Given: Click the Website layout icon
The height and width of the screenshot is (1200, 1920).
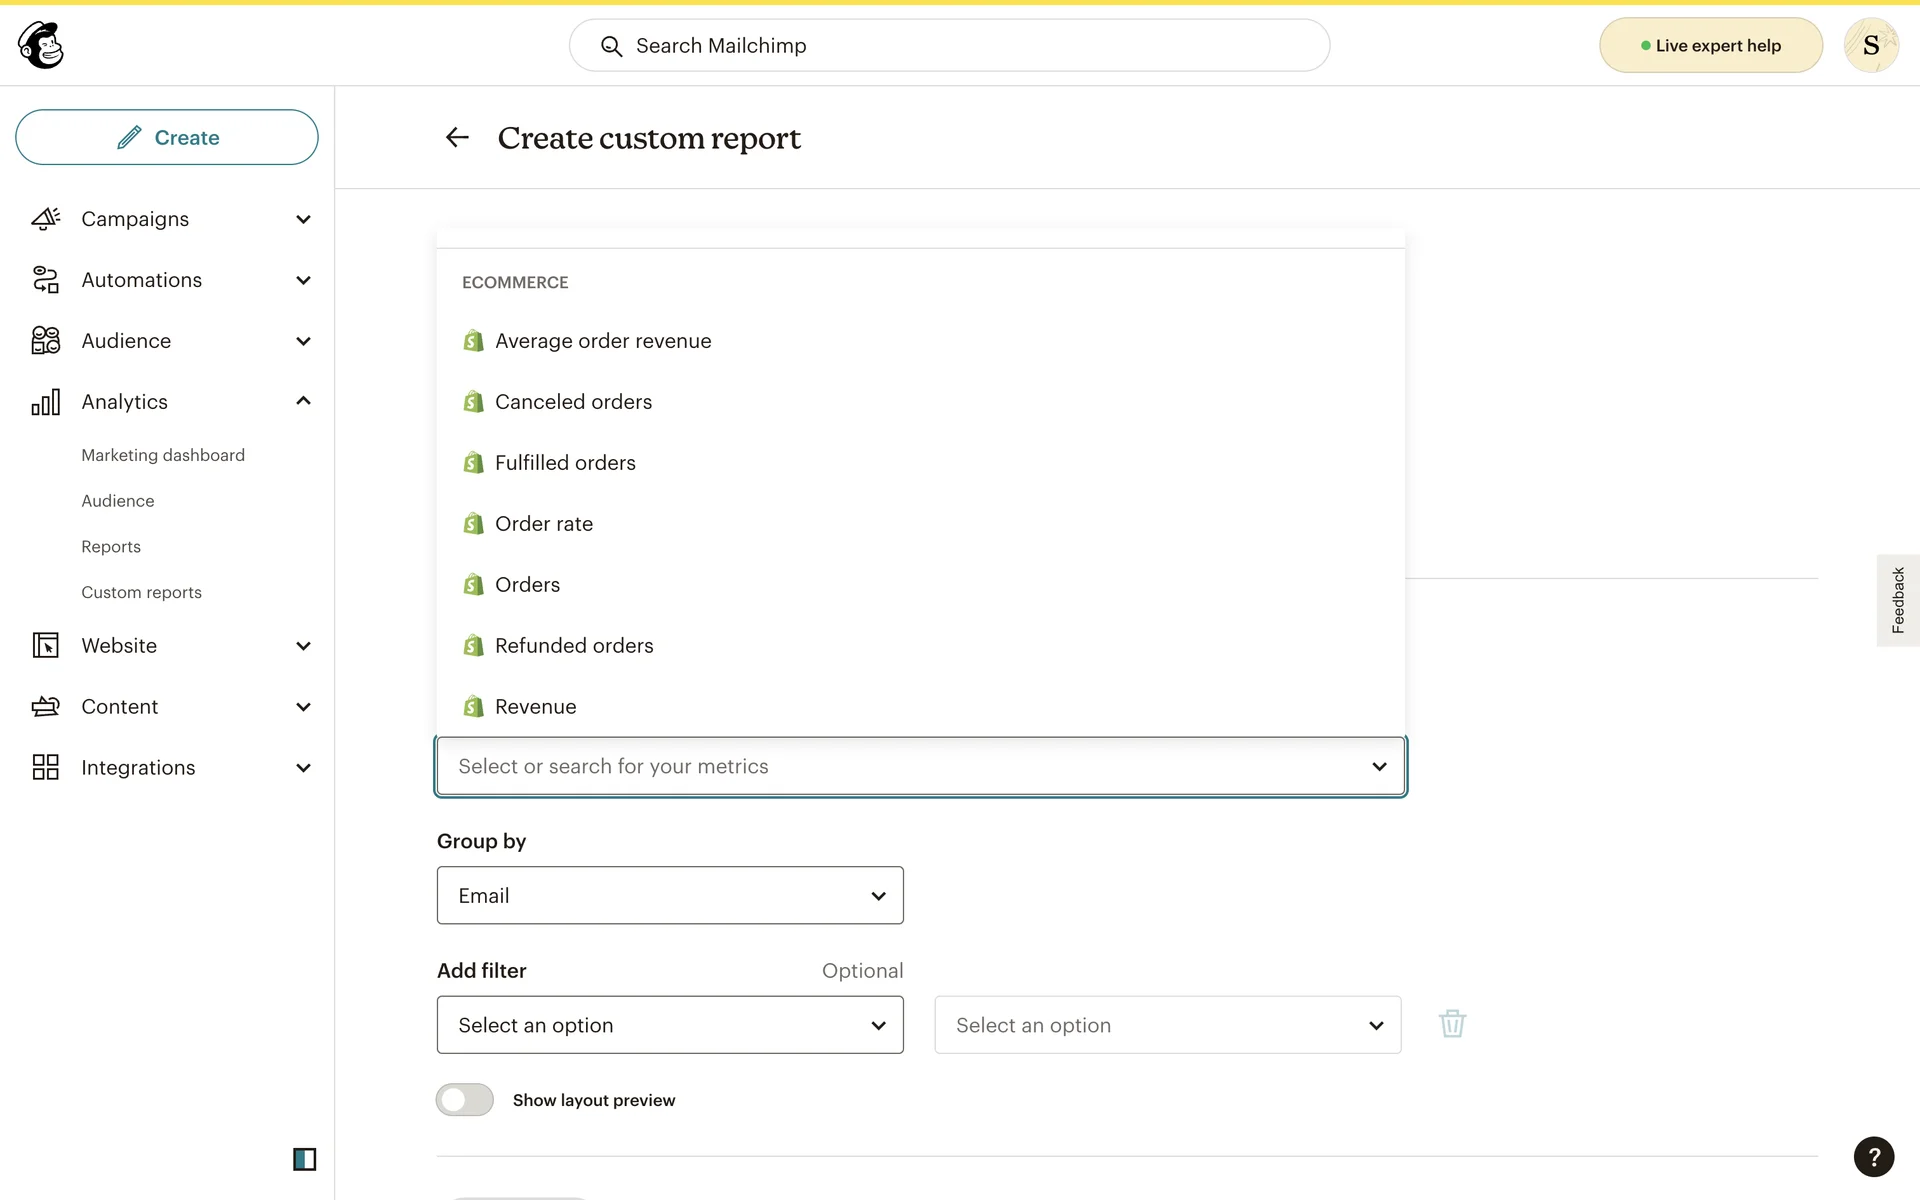Looking at the screenshot, I should (x=46, y=646).
